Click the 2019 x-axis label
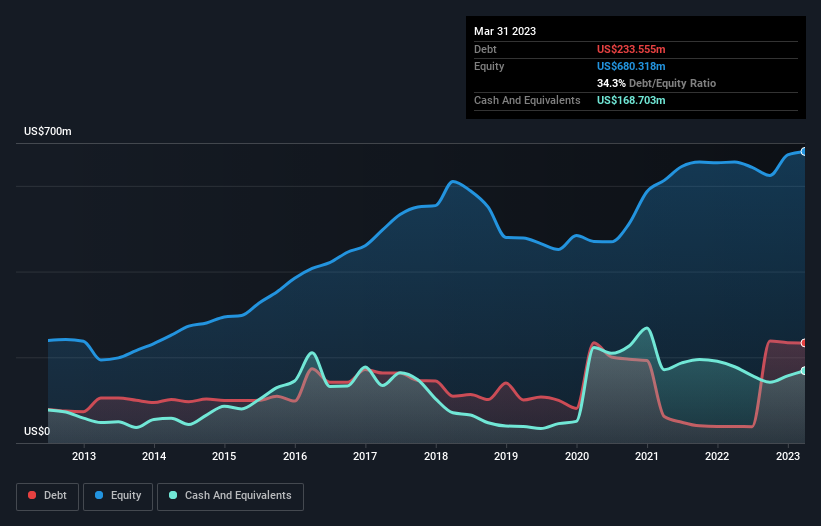The image size is (821, 526). pos(506,456)
